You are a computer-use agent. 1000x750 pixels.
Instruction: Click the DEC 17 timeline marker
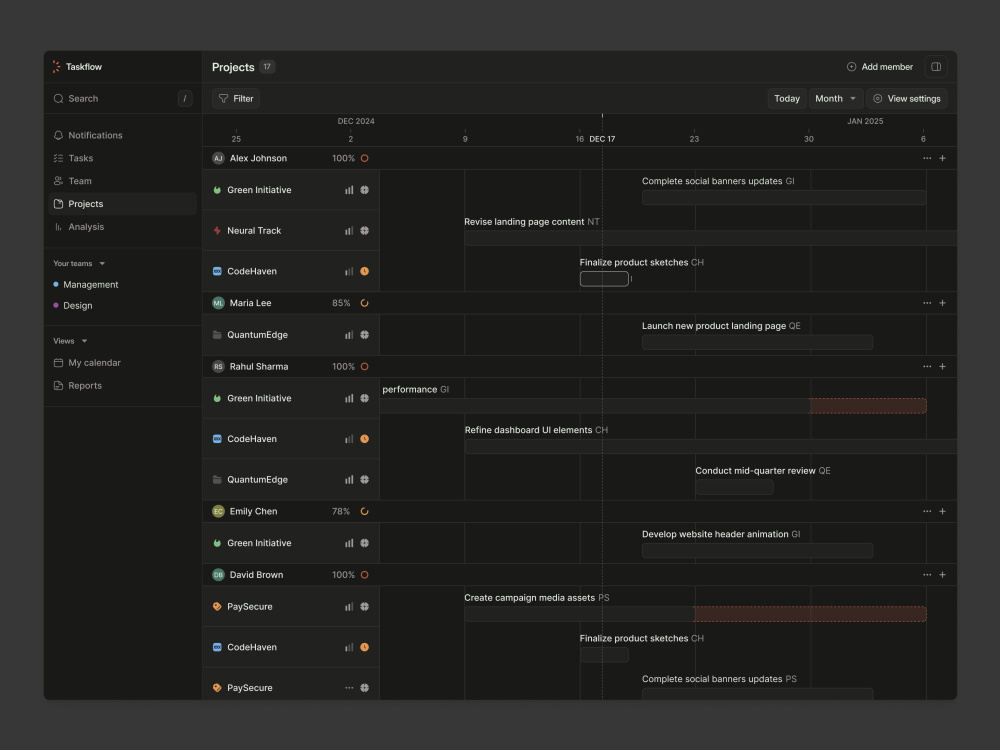coord(602,139)
